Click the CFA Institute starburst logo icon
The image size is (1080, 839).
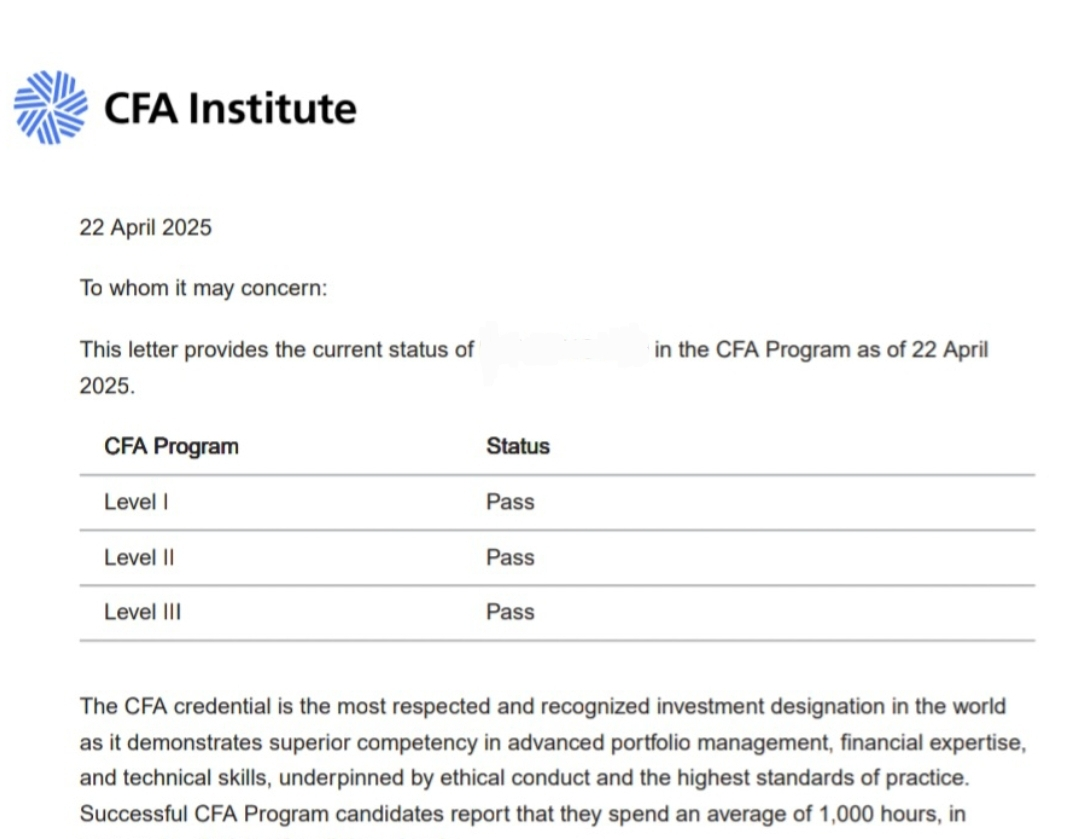[x=51, y=107]
